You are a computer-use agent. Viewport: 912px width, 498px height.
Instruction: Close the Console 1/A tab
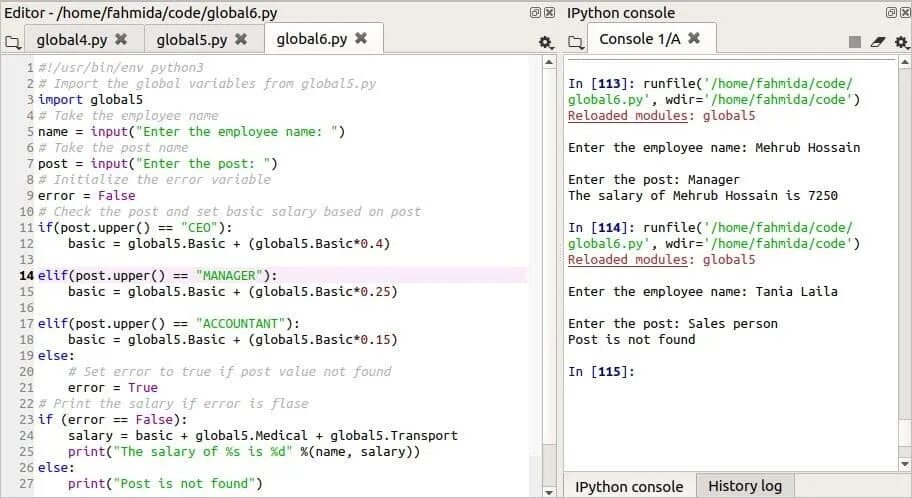693,38
